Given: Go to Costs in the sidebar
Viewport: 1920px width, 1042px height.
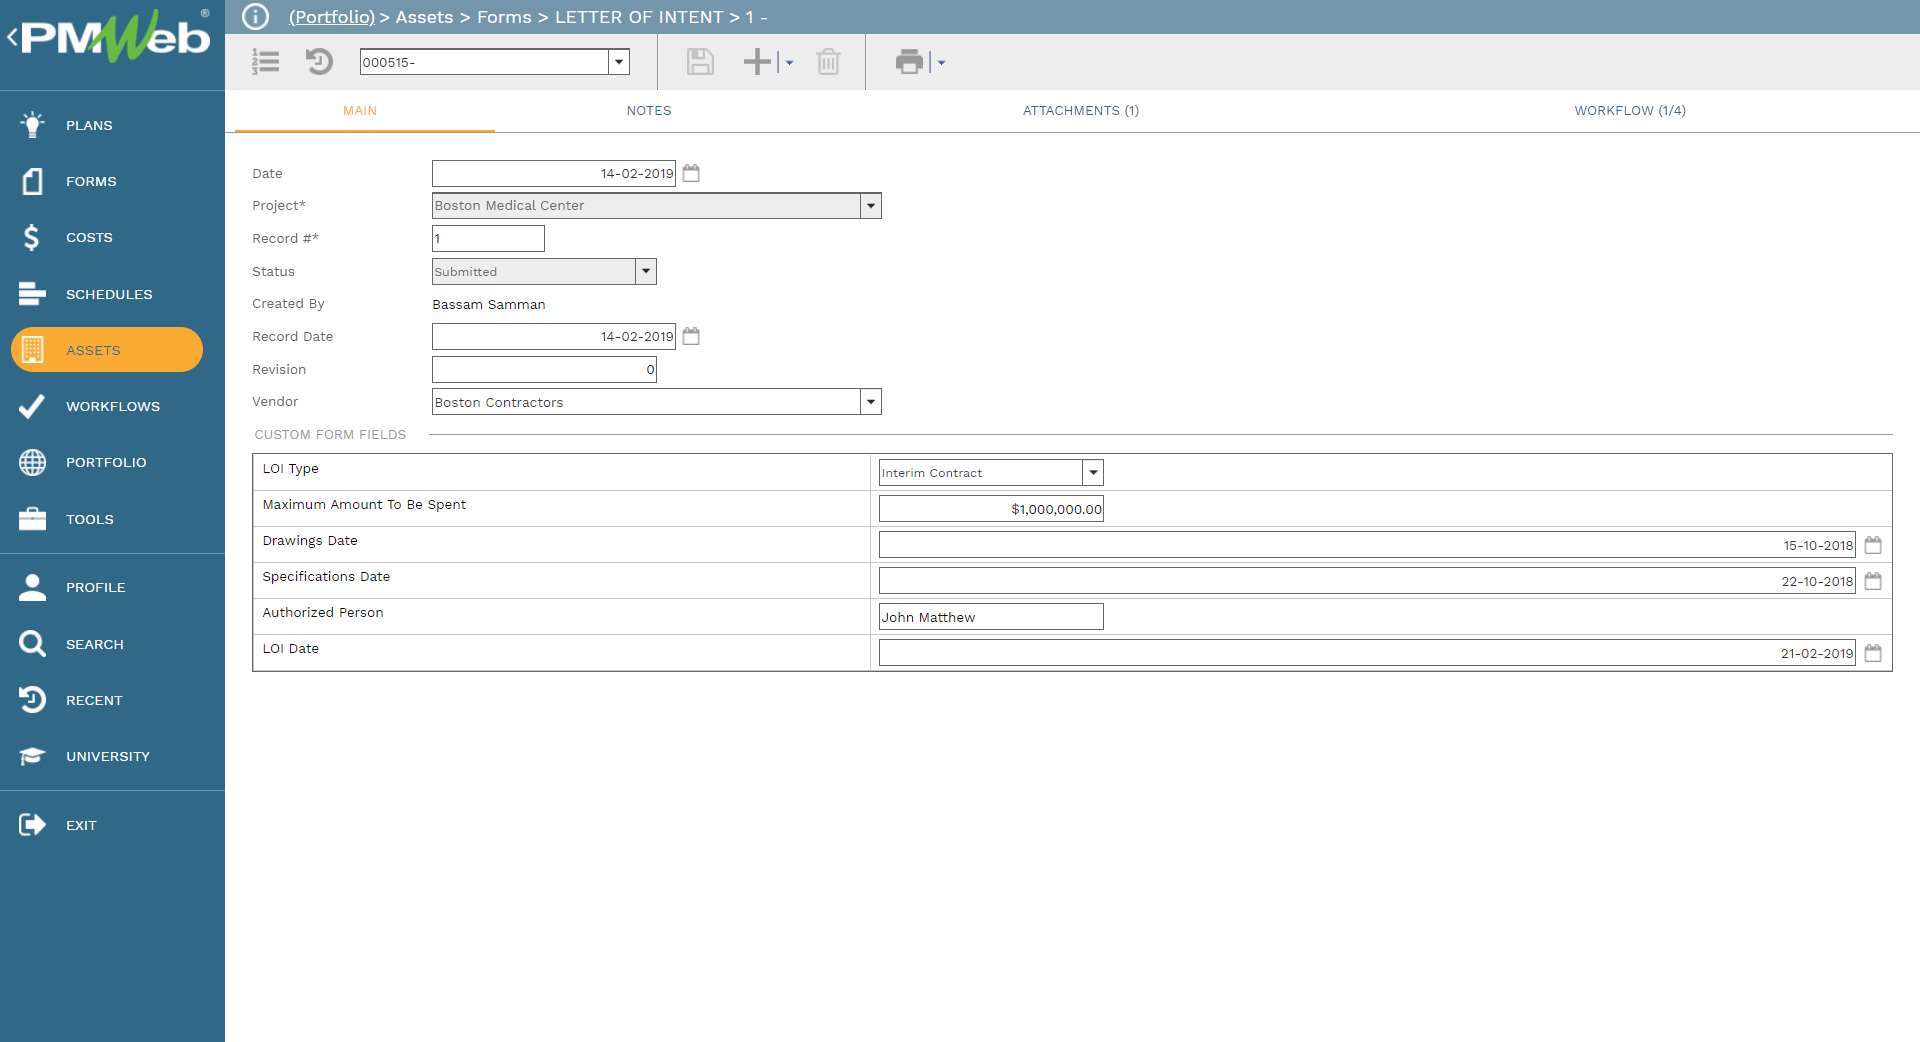Looking at the screenshot, I should [x=89, y=238].
